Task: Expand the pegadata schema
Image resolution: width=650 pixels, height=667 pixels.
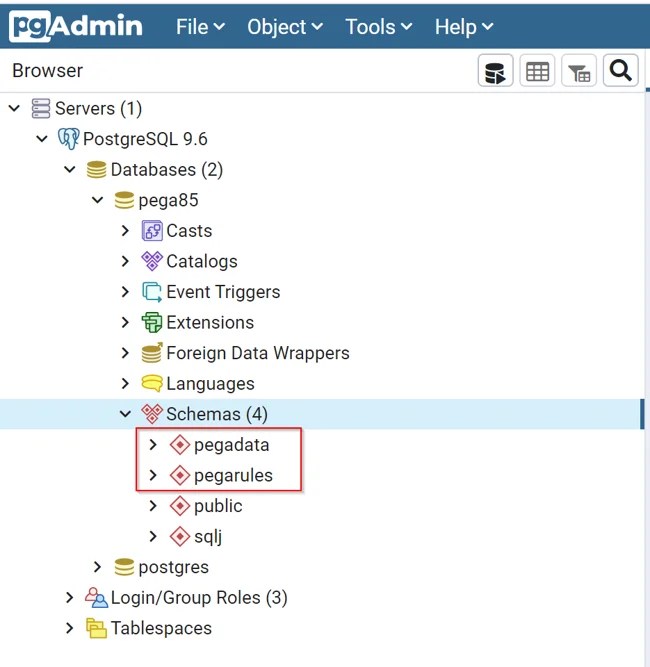Action: [x=153, y=445]
